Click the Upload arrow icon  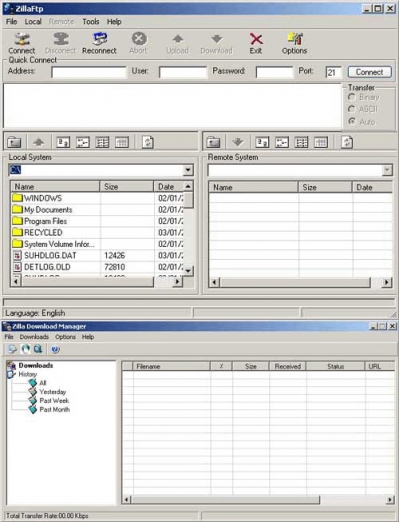pyautogui.click(x=178, y=39)
